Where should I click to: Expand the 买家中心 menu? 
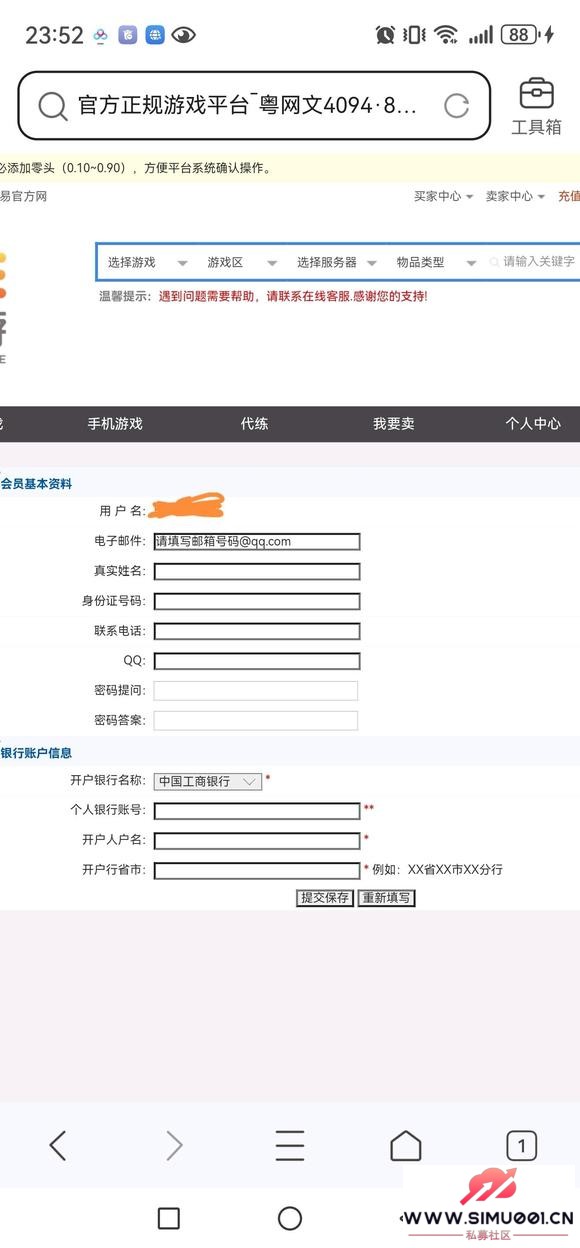pos(444,196)
